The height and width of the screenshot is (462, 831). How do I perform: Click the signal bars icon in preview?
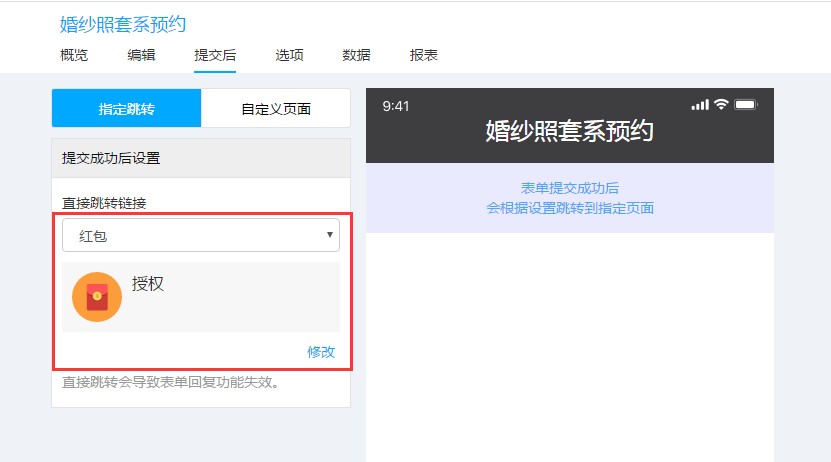point(700,104)
